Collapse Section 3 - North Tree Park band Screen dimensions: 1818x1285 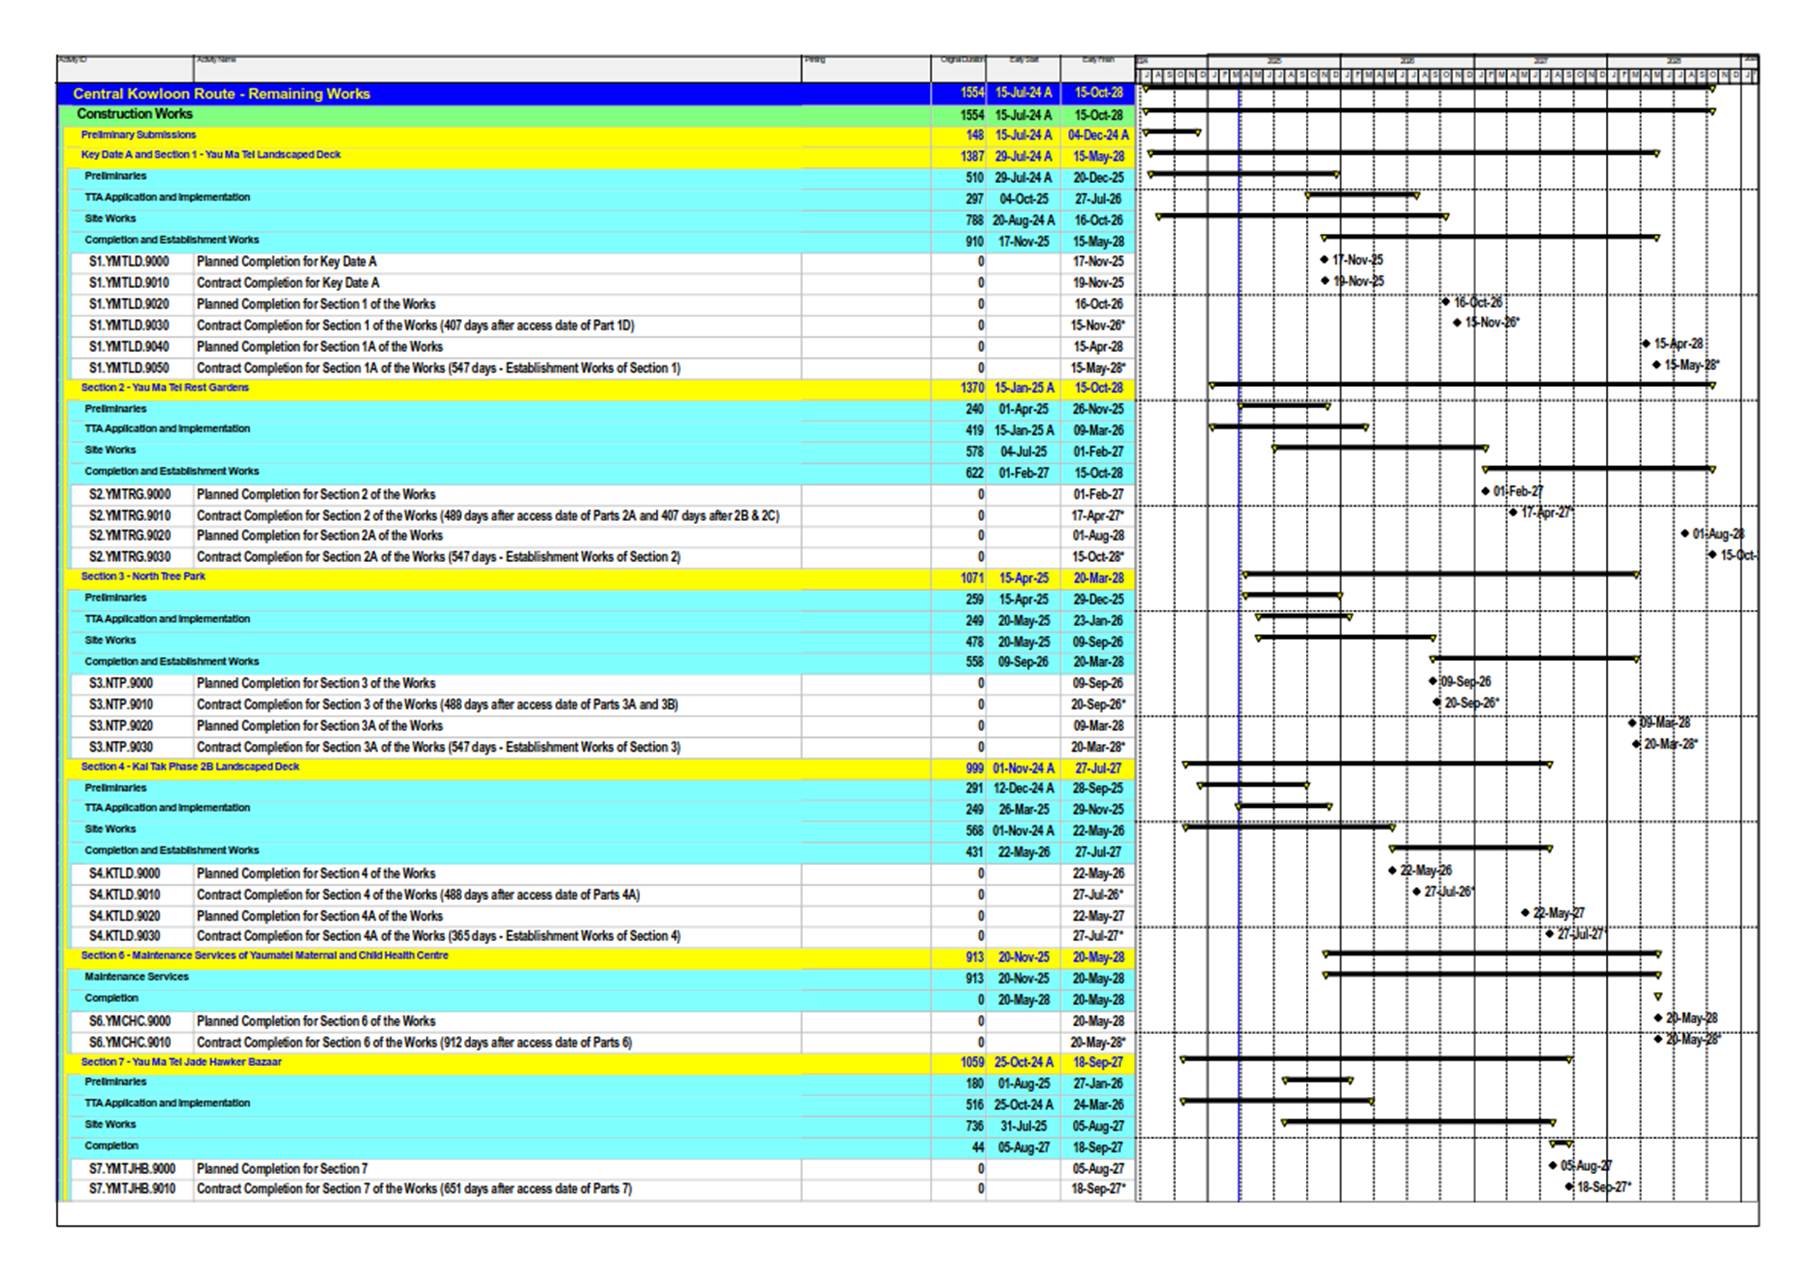click(143, 577)
